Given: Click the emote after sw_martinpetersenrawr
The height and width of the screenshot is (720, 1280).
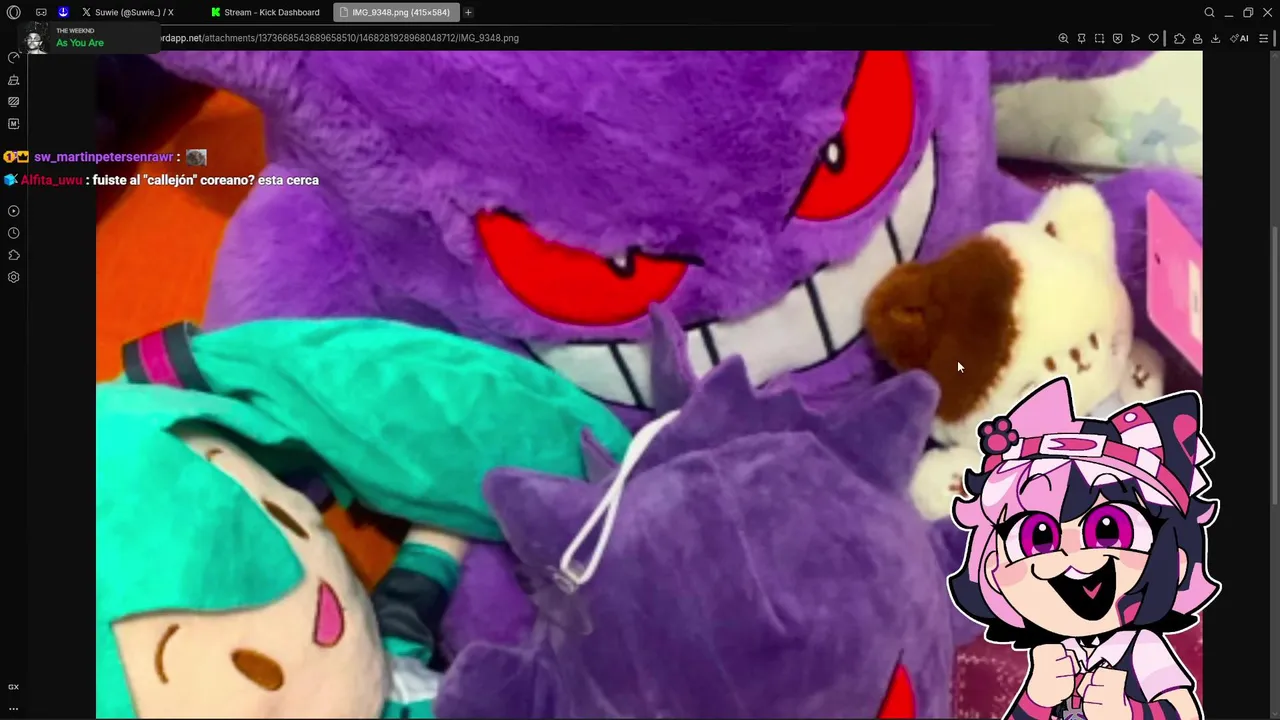Looking at the screenshot, I should pos(196,157).
